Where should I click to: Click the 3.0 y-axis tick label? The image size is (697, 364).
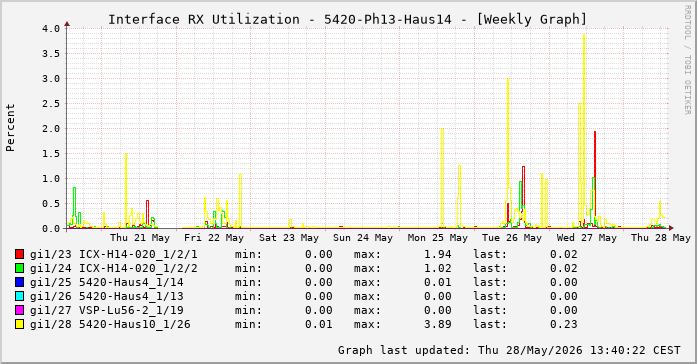[51, 79]
